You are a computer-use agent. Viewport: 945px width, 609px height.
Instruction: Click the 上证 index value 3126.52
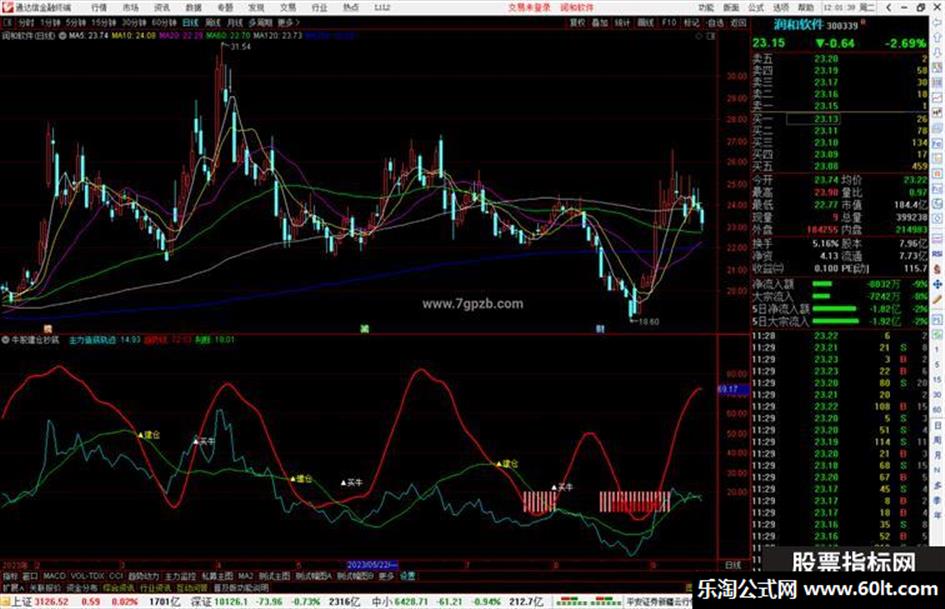click(x=52, y=602)
